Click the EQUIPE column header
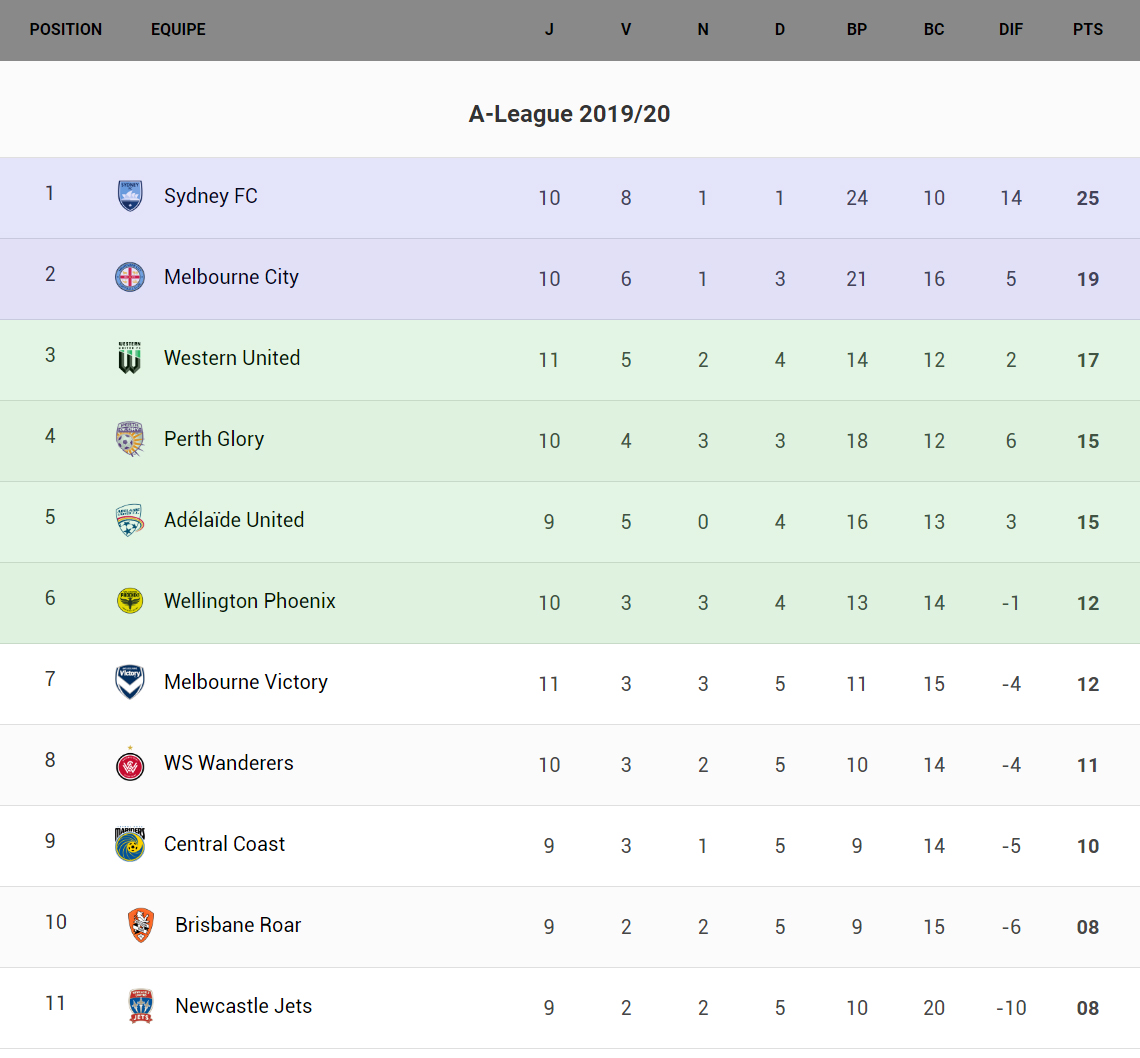Screen dimensions: 1140x1058 click(178, 30)
